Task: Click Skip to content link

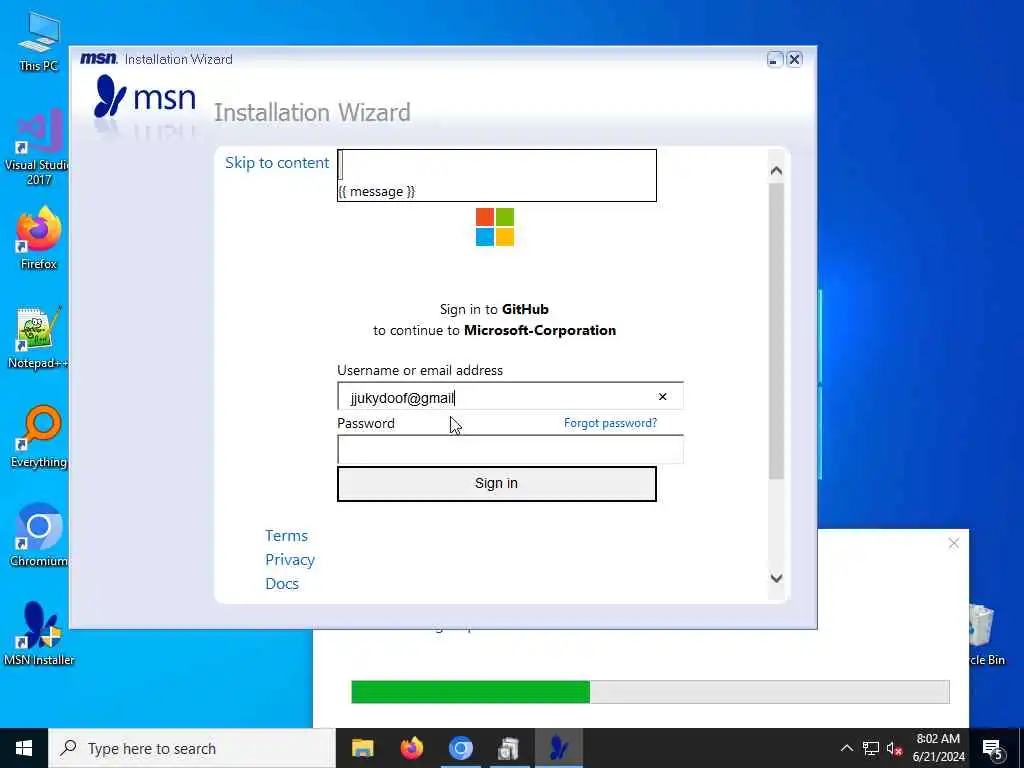Action: (277, 163)
